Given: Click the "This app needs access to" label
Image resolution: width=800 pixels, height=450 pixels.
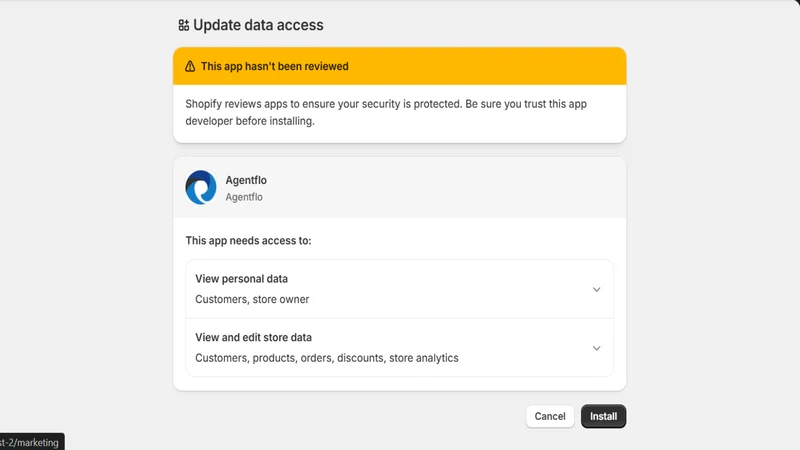Looking at the screenshot, I should (248, 240).
